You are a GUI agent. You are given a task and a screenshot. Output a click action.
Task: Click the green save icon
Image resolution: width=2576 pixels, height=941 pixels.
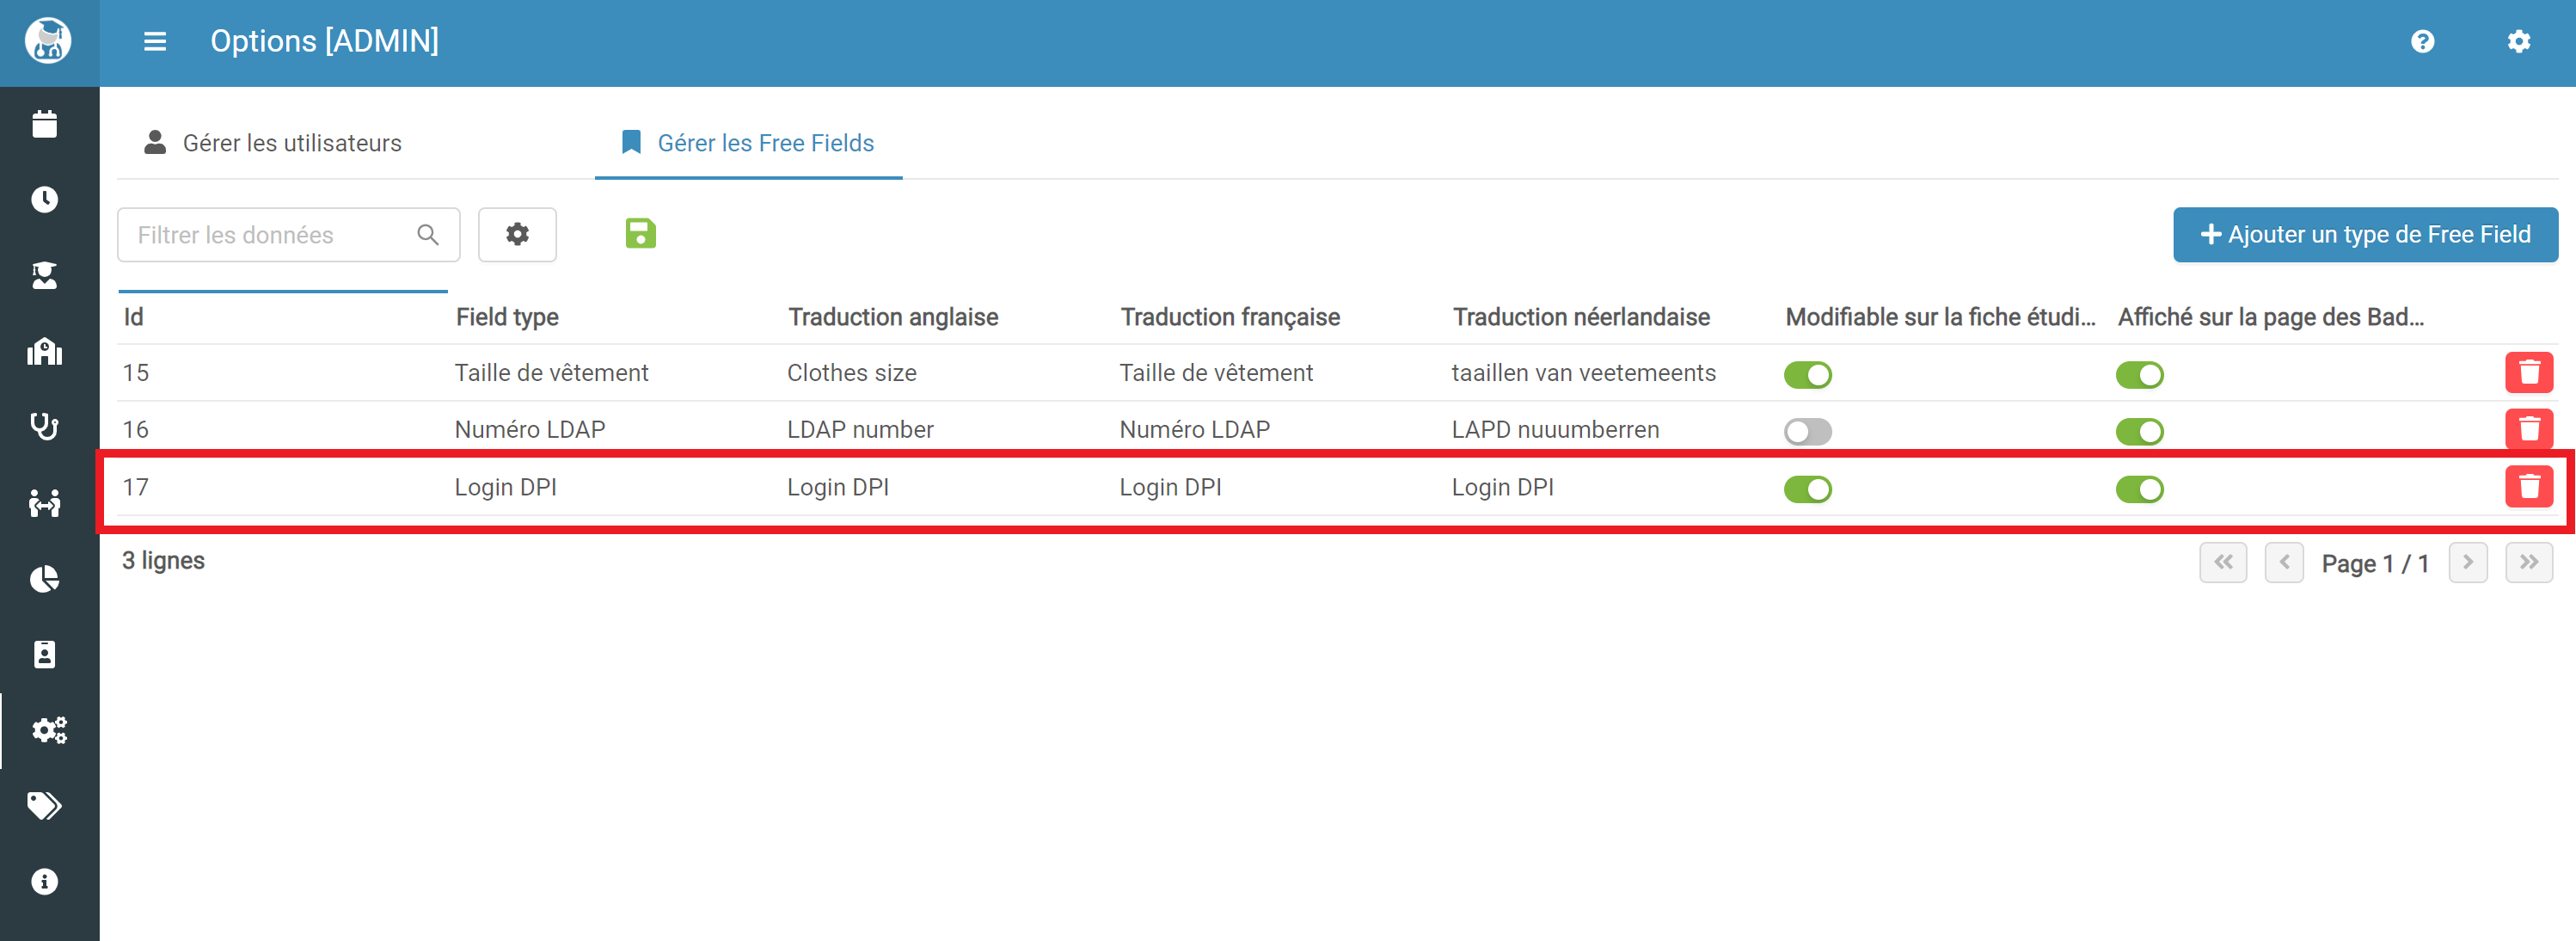[640, 234]
